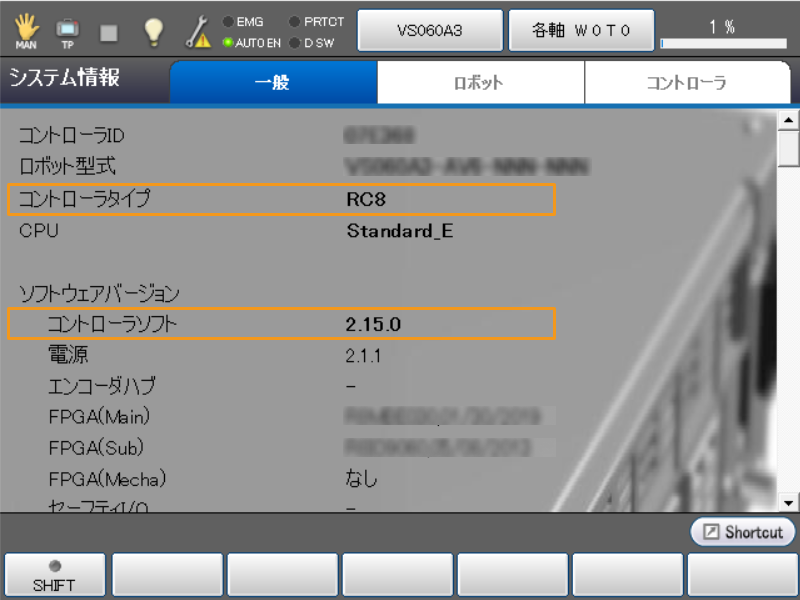Select the RC8 value
The width and height of the screenshot is (800, 600).
click(366, 199)
